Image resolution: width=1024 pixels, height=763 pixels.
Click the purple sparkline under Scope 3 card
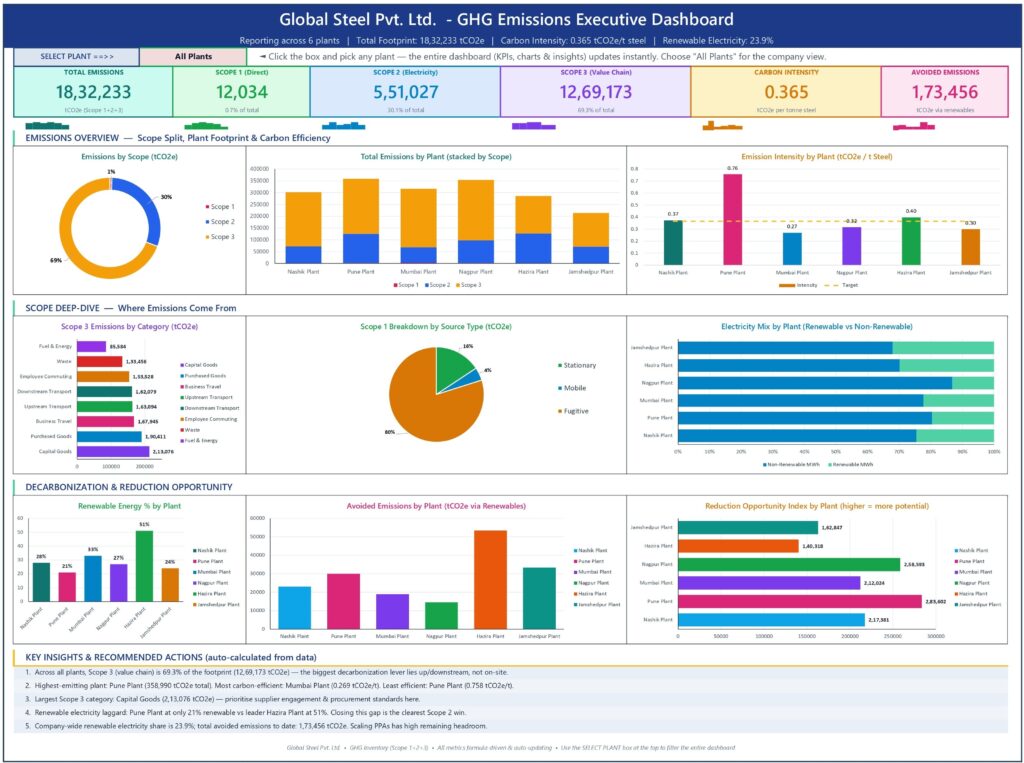534,125
